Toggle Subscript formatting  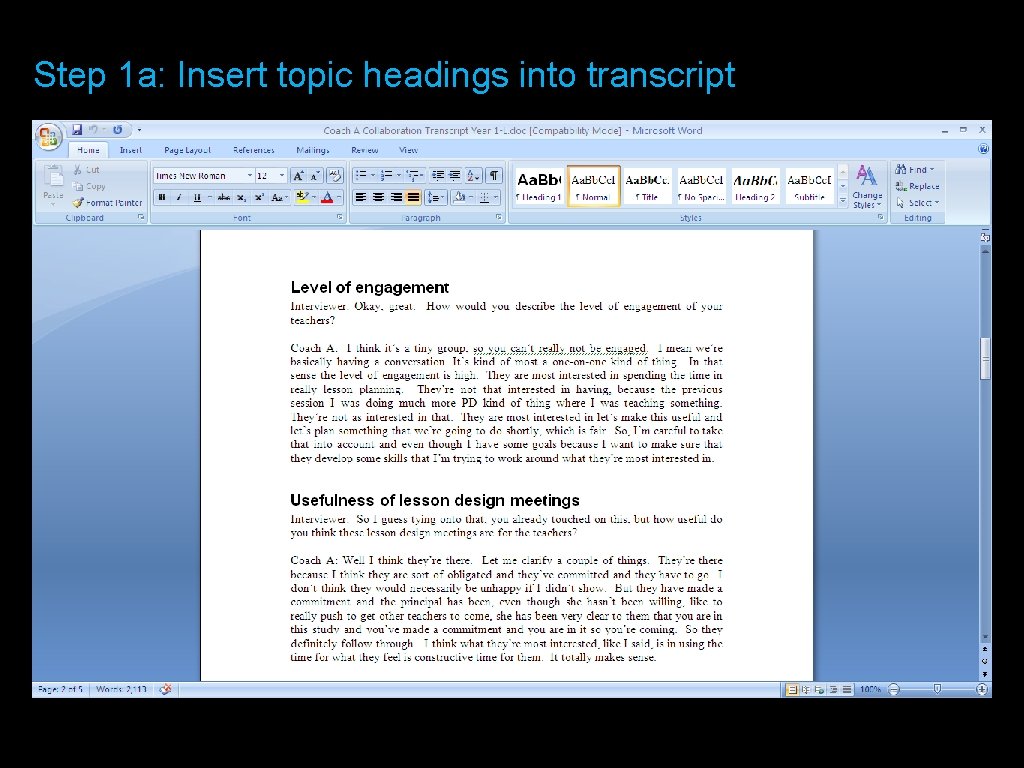coord(241,197)
